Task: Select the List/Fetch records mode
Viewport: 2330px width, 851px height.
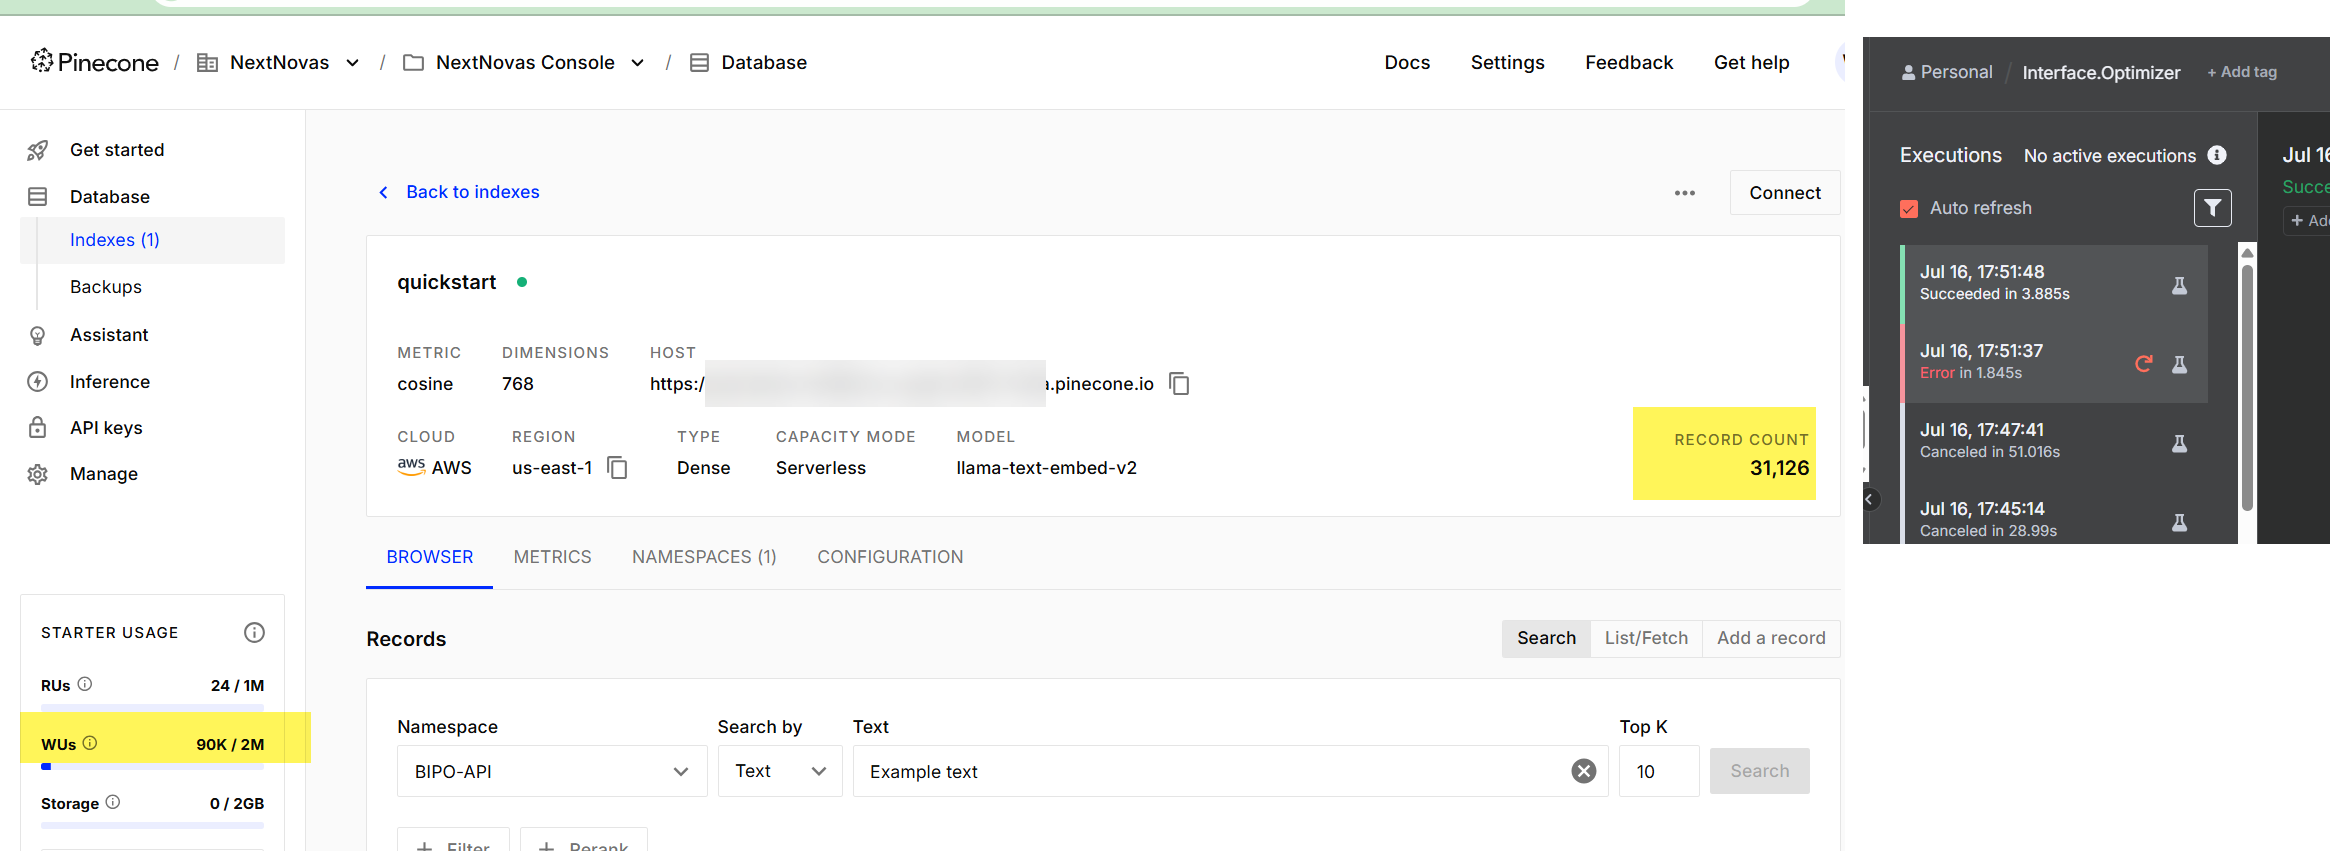Action: pyautogui.click(x=1646, y=638)
